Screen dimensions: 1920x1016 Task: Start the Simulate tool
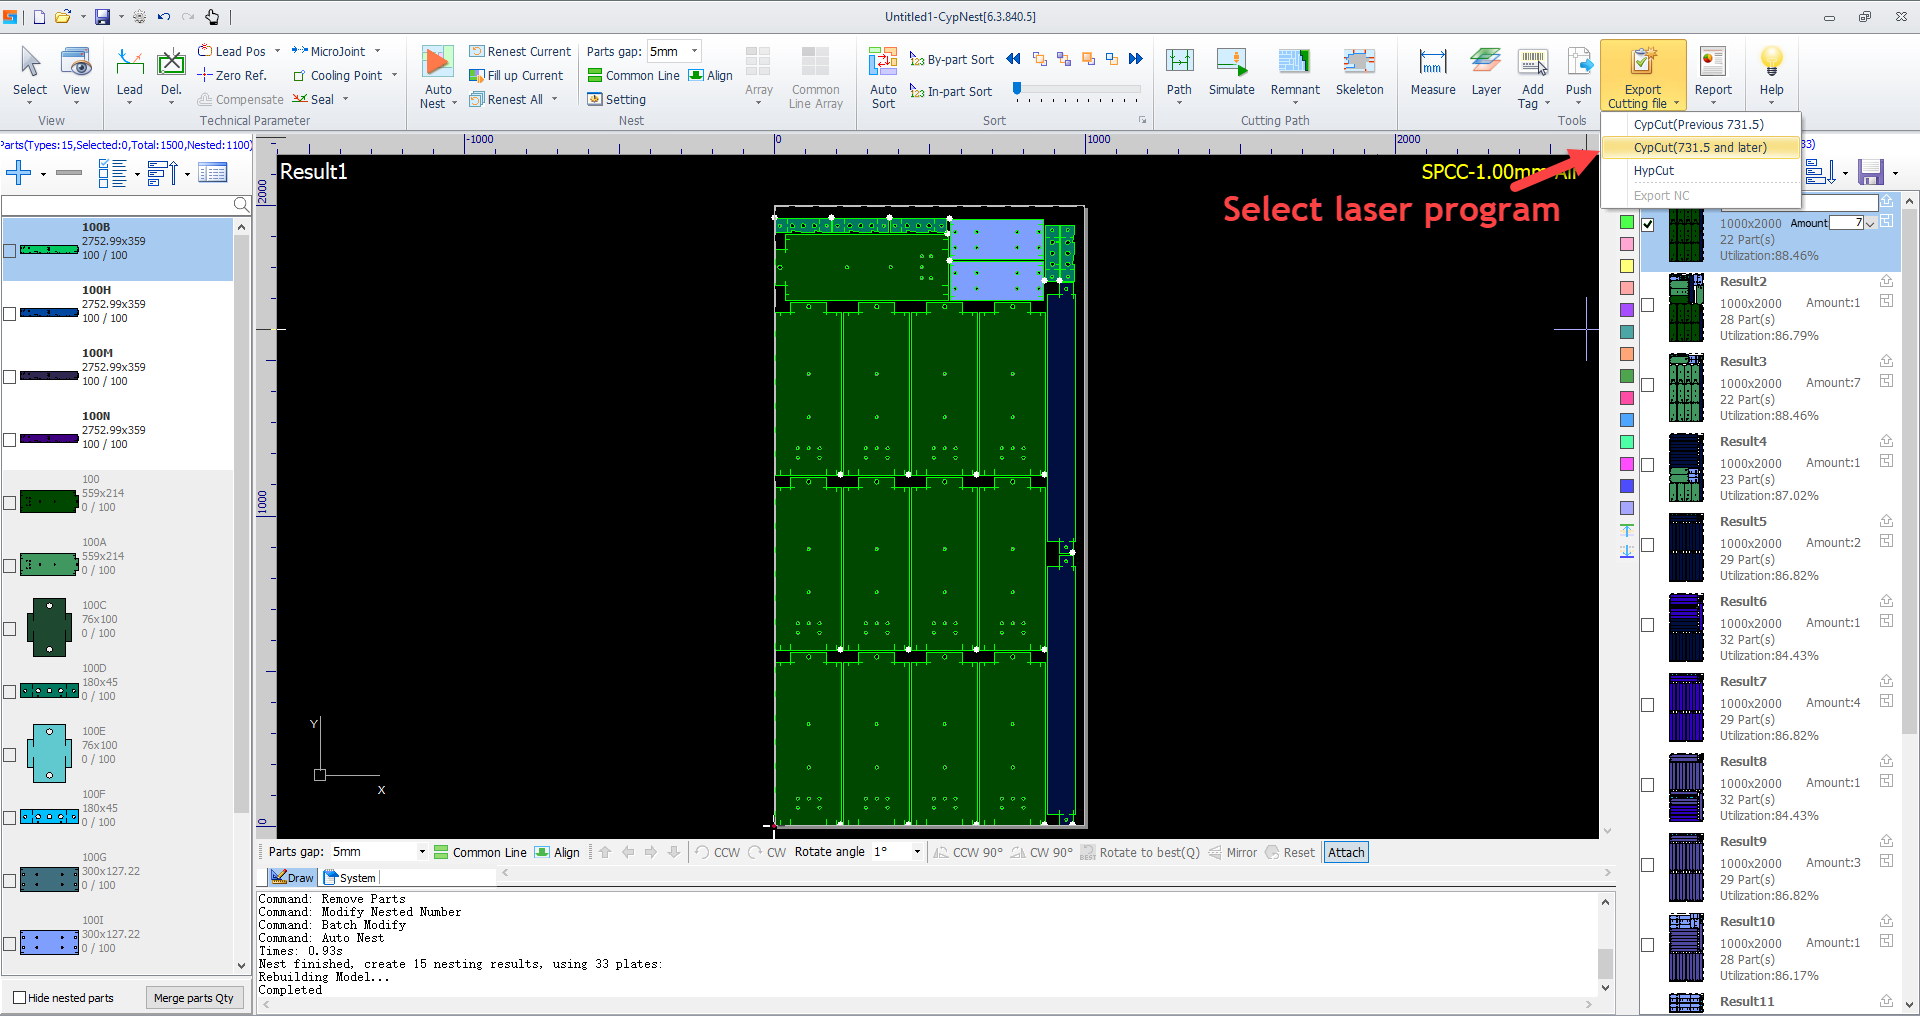[1231, 71]
